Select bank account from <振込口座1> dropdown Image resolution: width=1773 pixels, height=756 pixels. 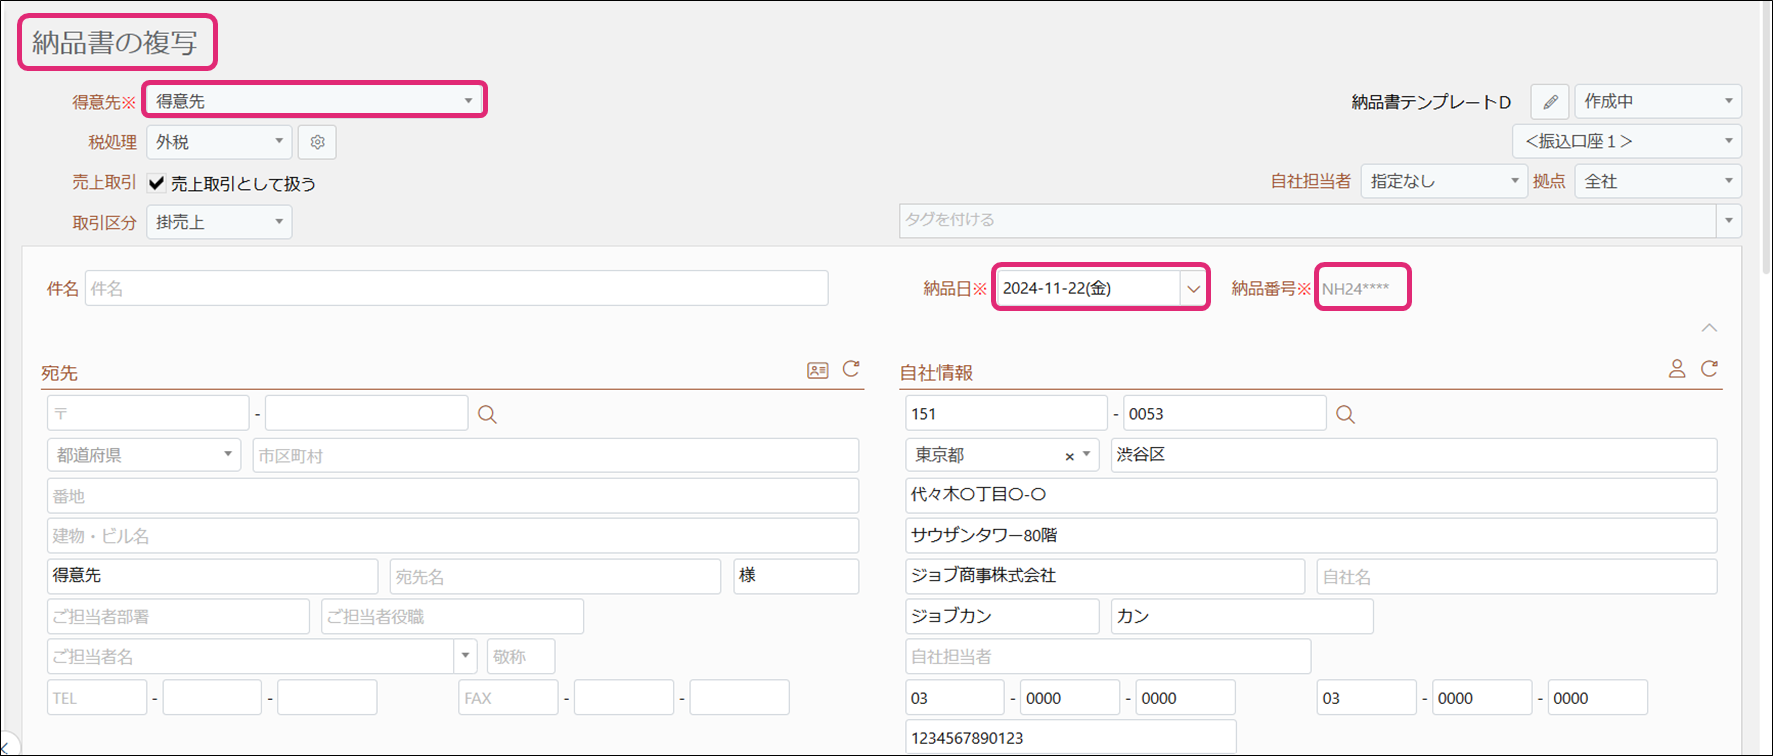(1626, 142)
